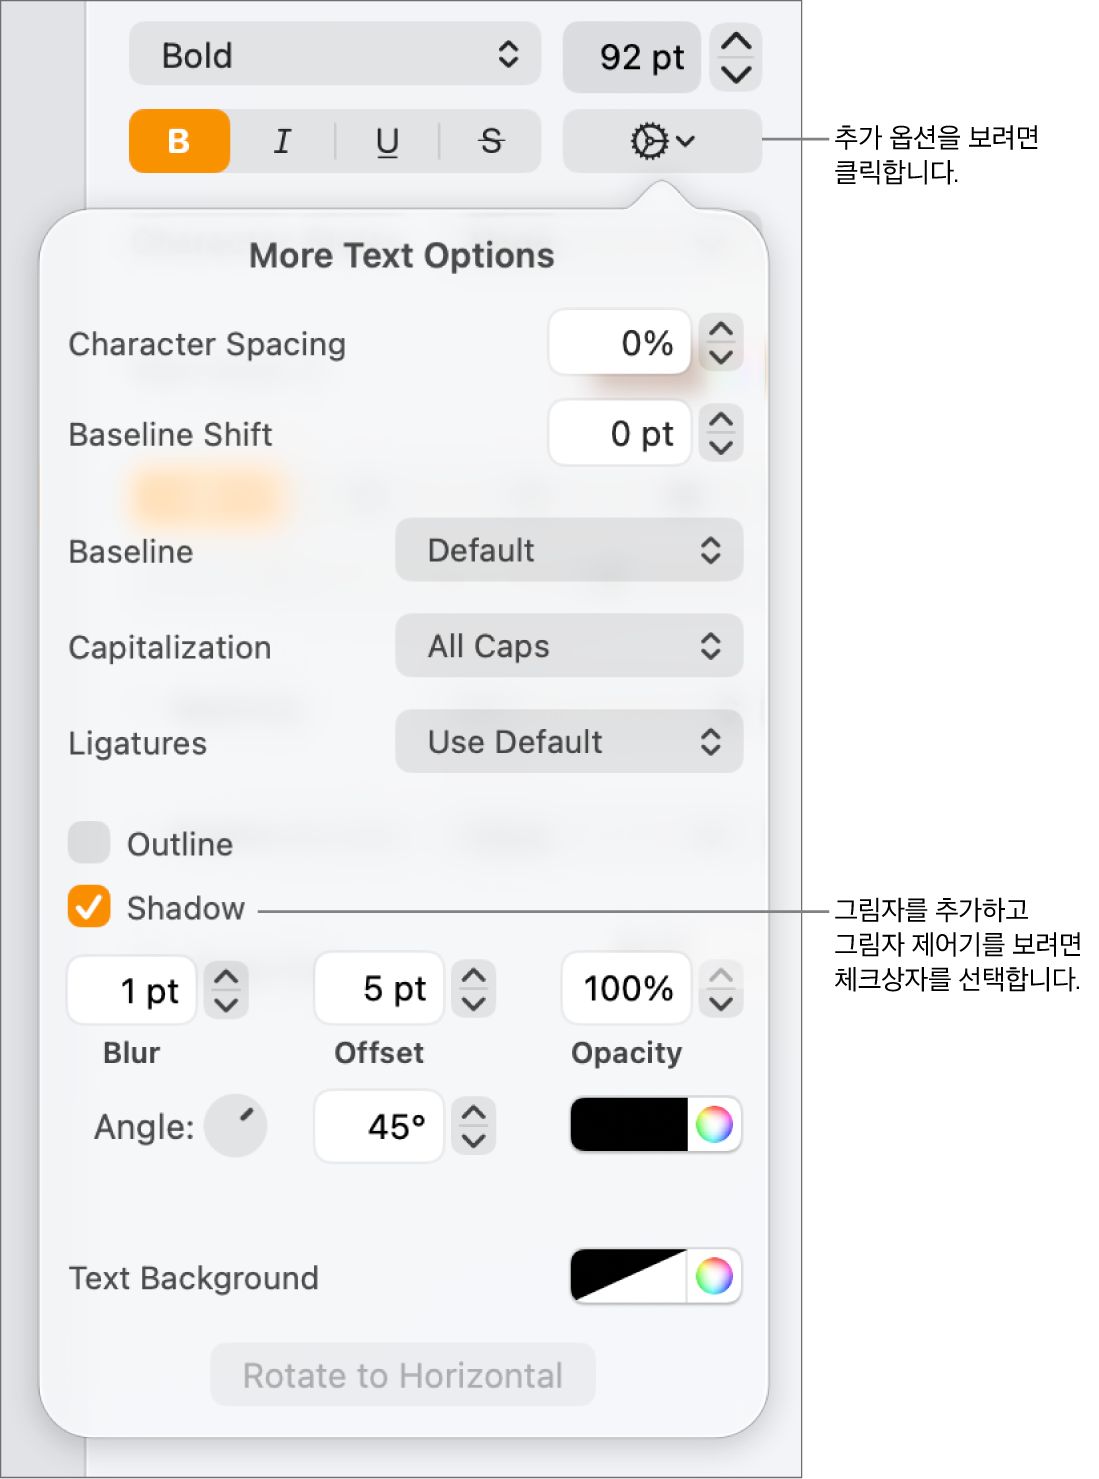Image resolution: width=1099 pixels, height=1479 pixels.
Task: Open the Baseline dropdown set to Default
Action: coord(569,550)
